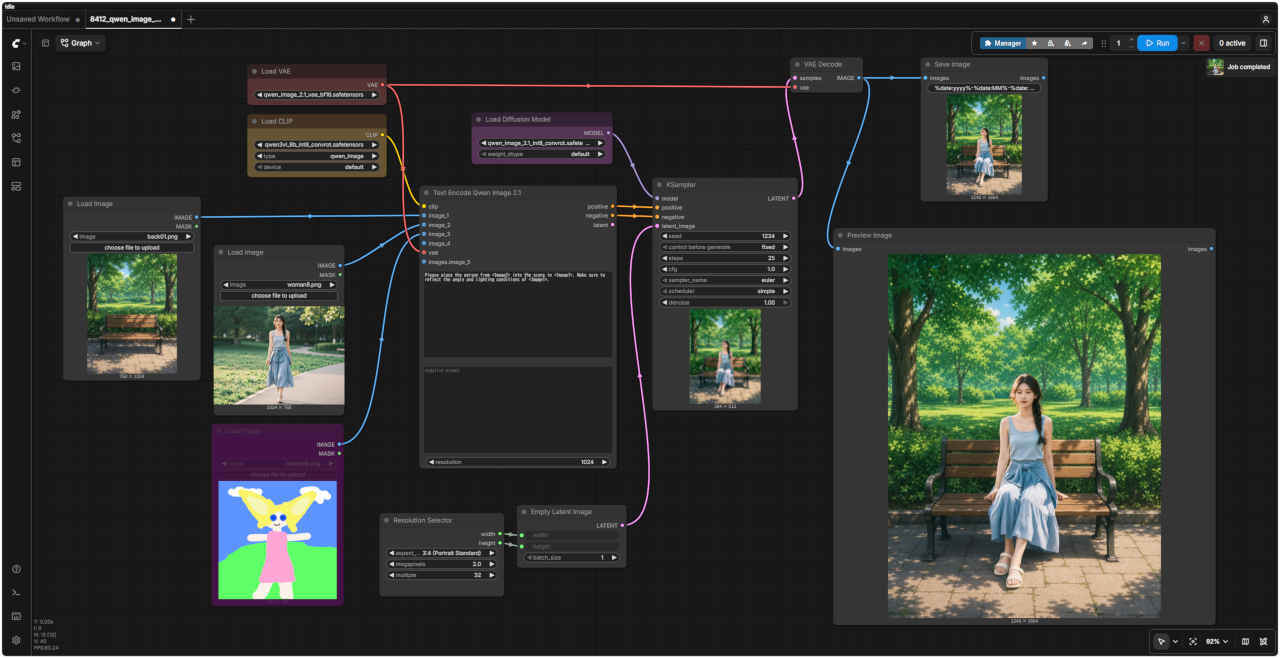Click the 0 active jobs indicator
This screenshot has height=658, width=1280.
(x=1232, y=43)
